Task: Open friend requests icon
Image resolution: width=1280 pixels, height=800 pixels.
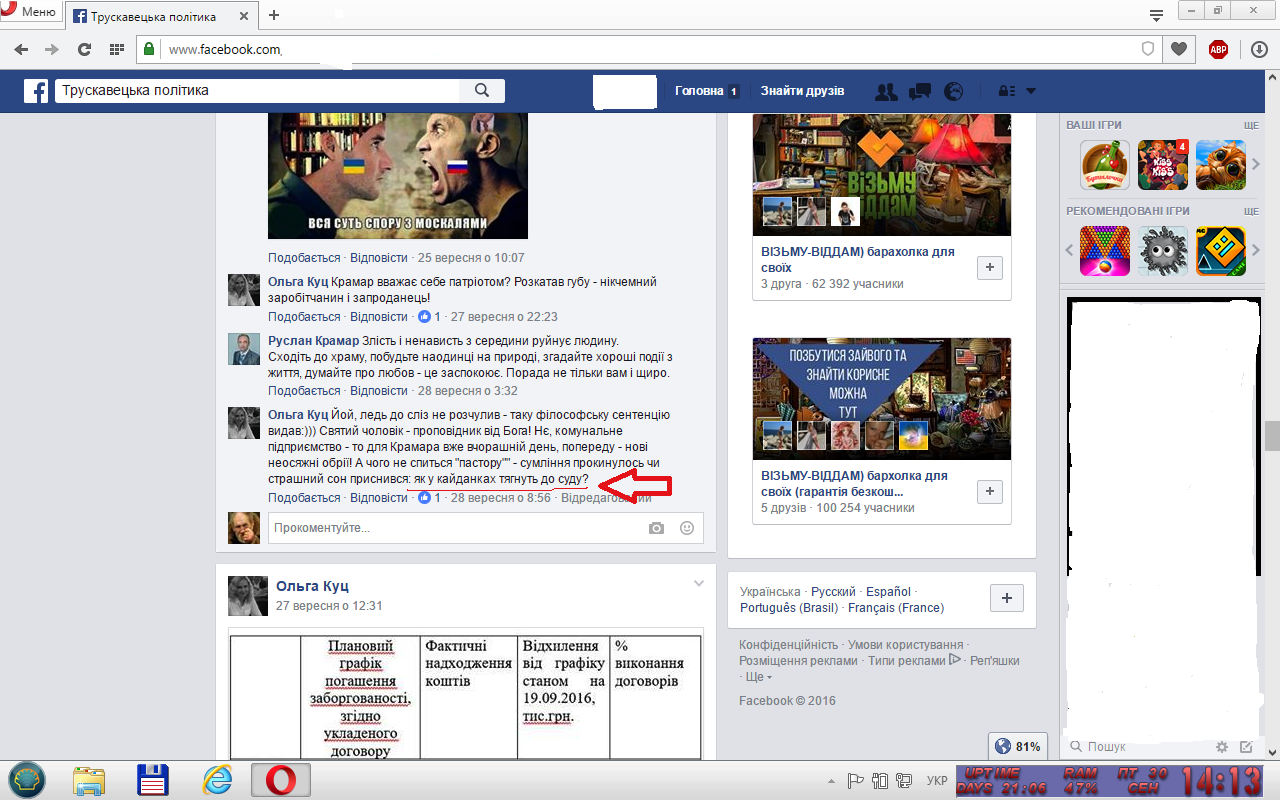Action: [x=886, y=91]
